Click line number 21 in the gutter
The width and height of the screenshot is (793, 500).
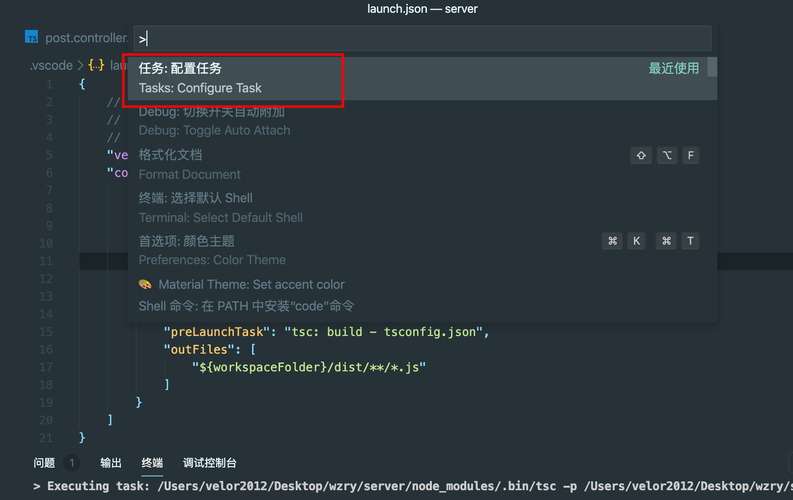pos(46,438)
